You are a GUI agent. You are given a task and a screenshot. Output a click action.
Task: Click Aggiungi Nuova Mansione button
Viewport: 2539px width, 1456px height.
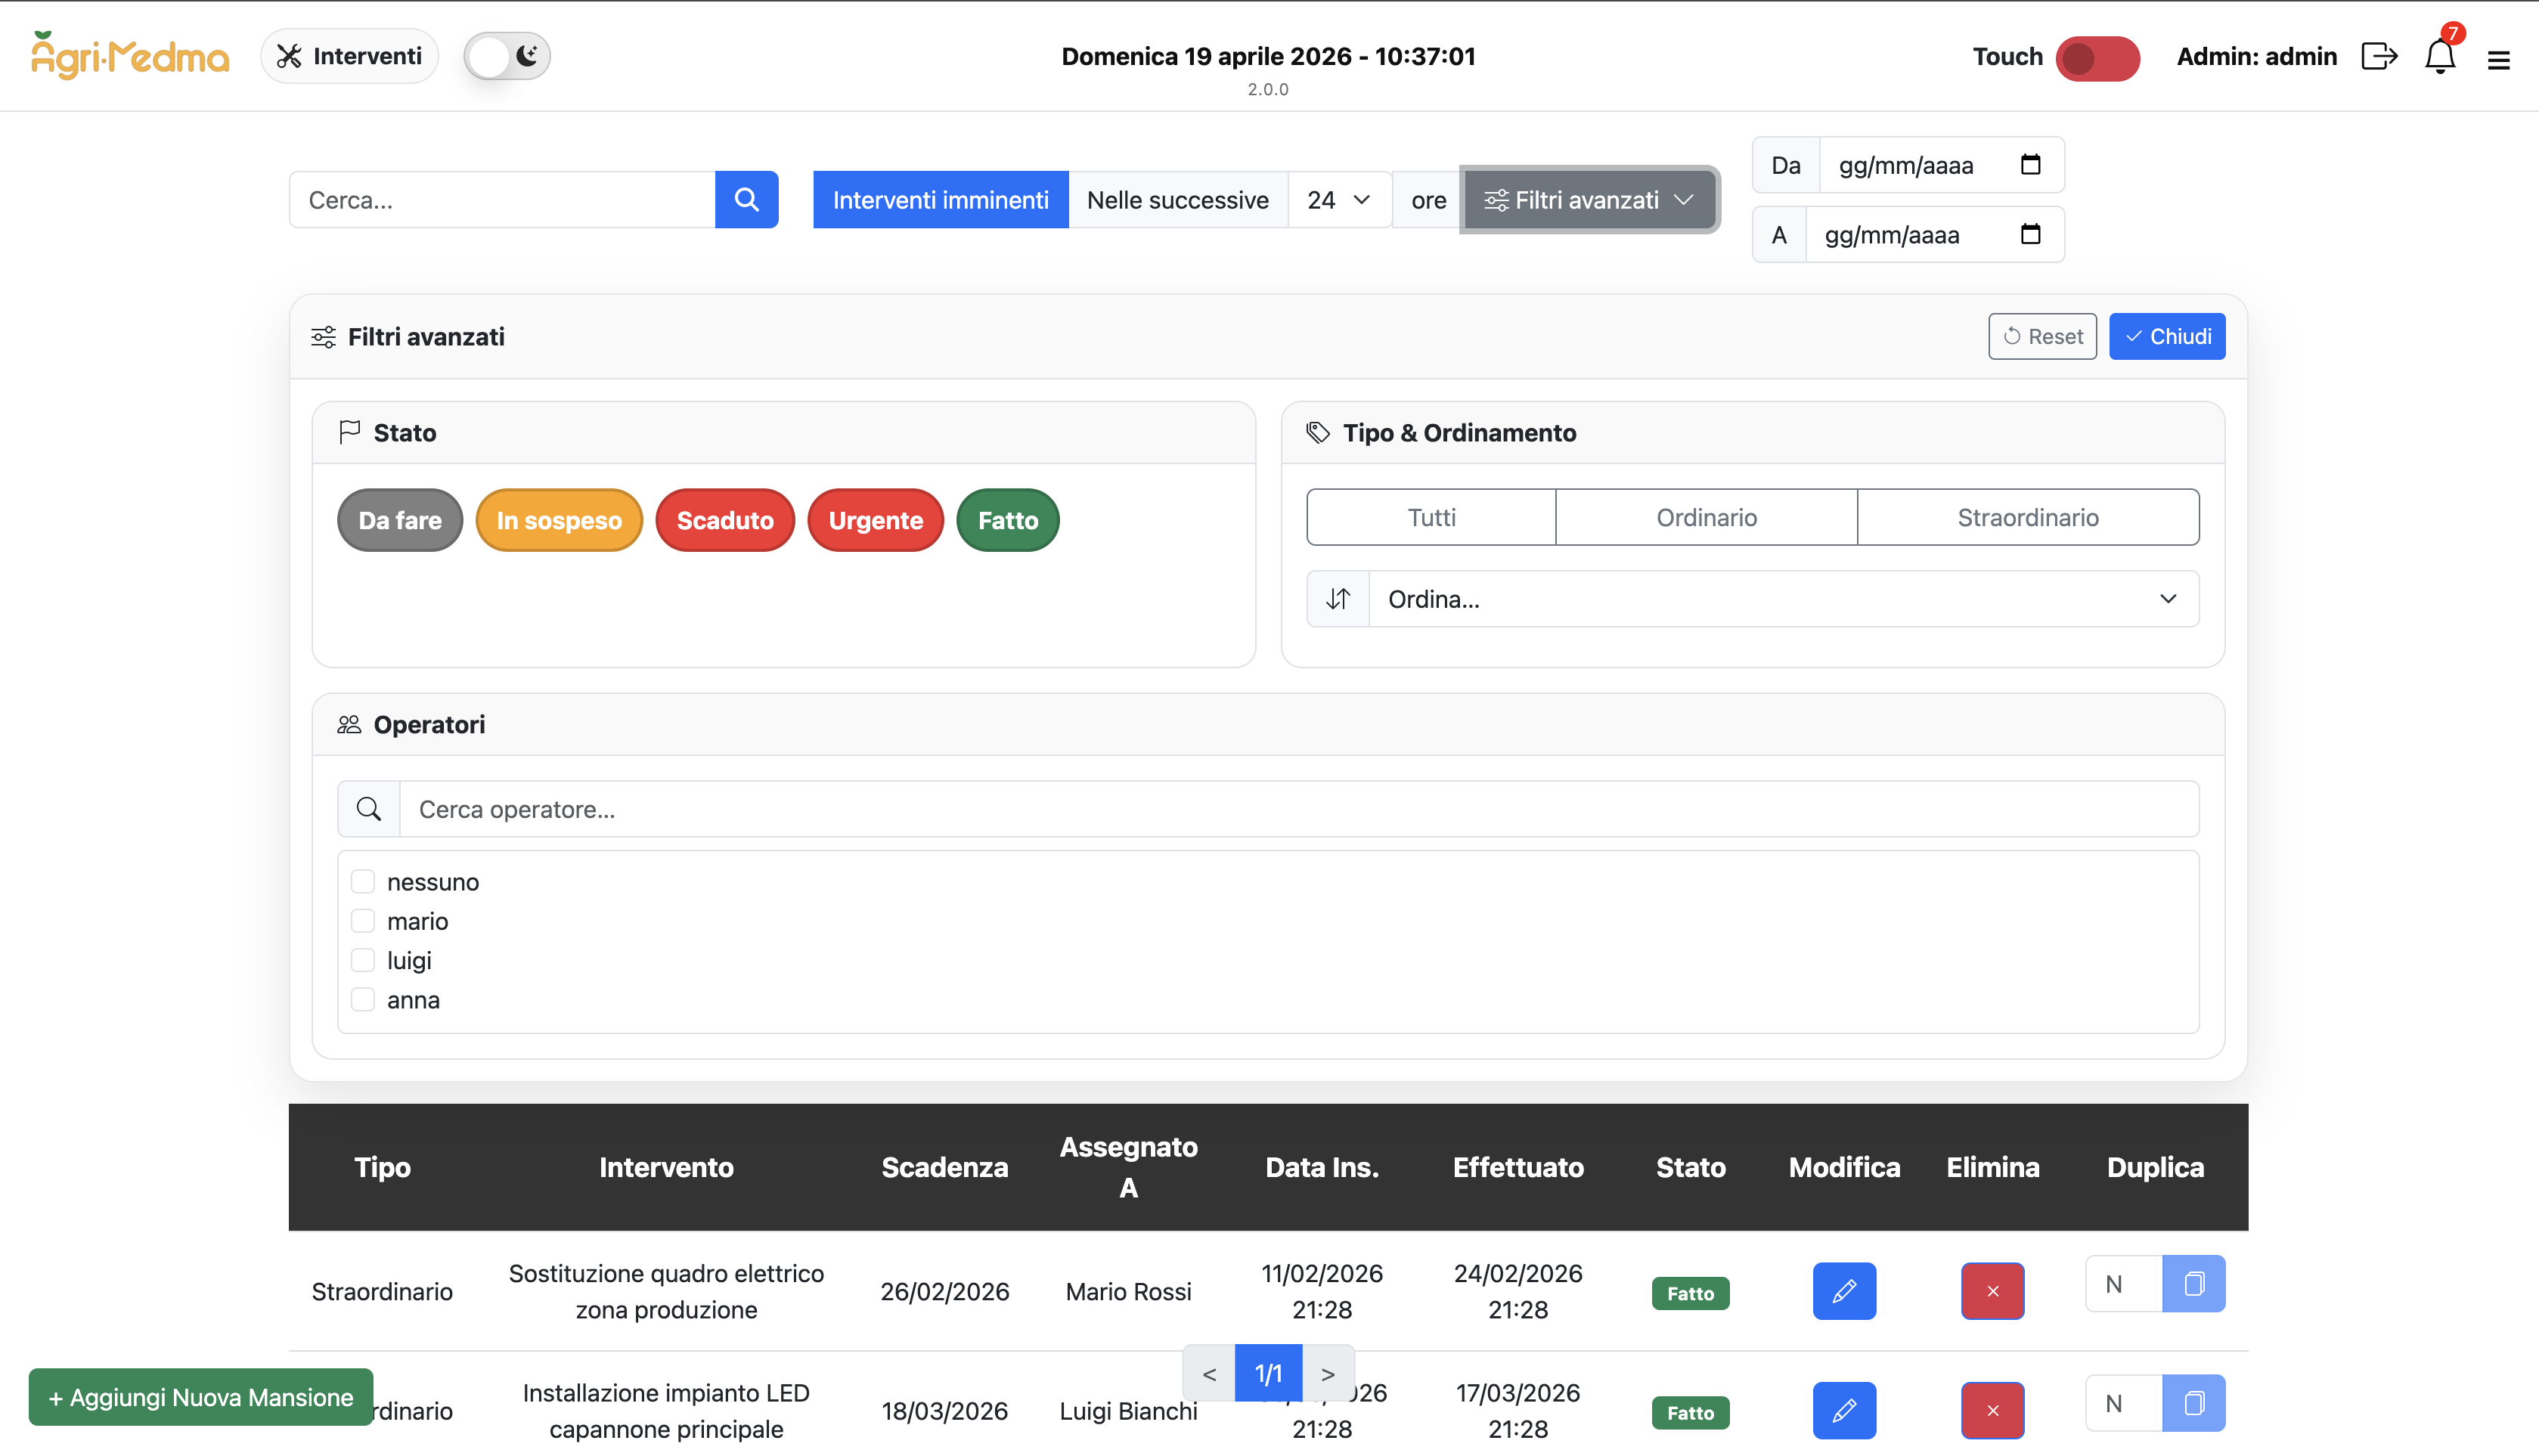coord(201,1397)
